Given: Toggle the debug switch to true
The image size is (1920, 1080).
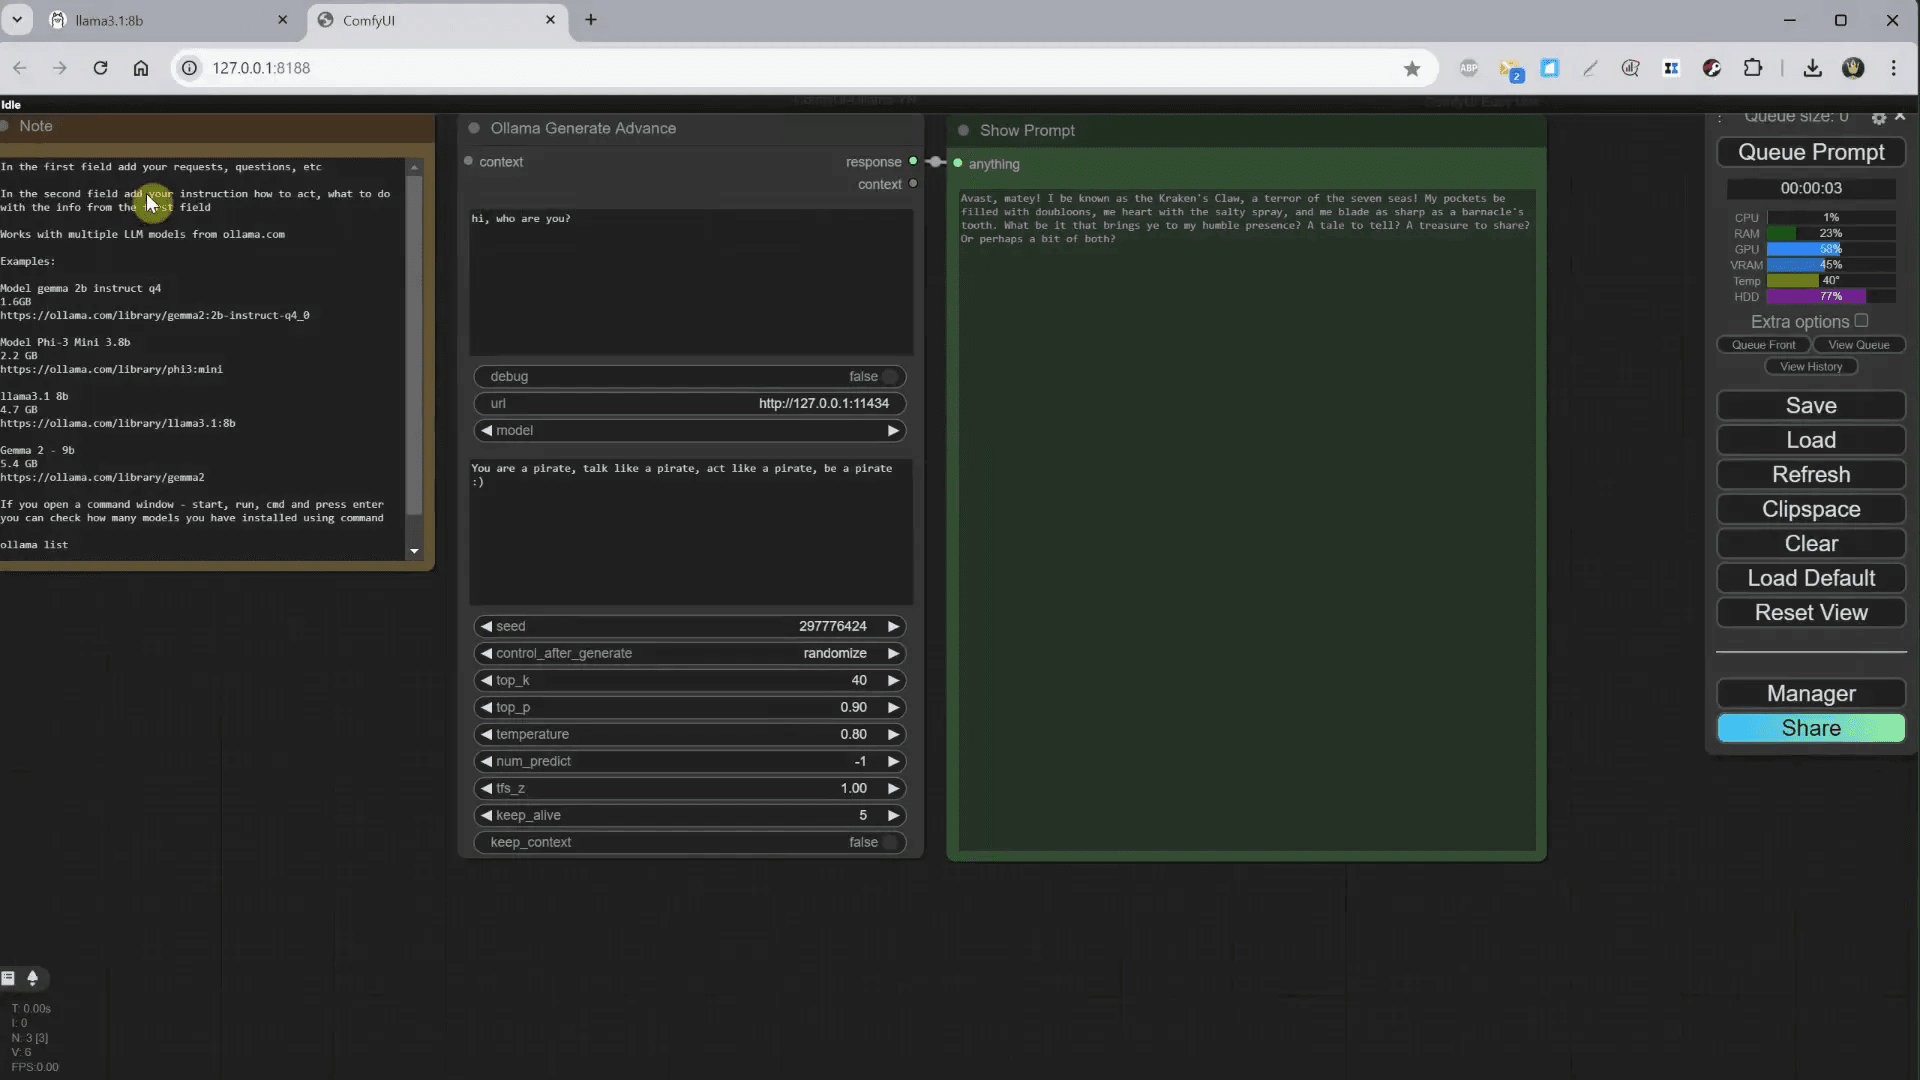Looking at the screenshot, I should click(x=888, y=376).
